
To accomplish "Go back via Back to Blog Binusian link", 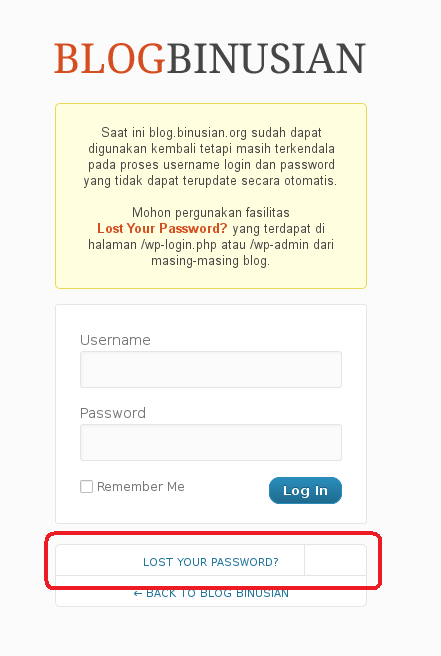I will coord(211,593).
